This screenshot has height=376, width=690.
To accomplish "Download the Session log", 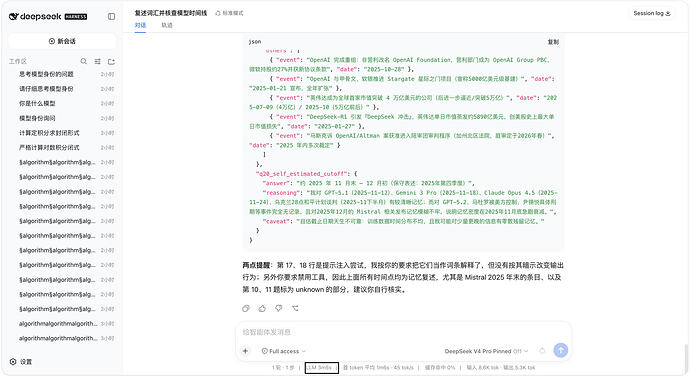I will 652,13.
